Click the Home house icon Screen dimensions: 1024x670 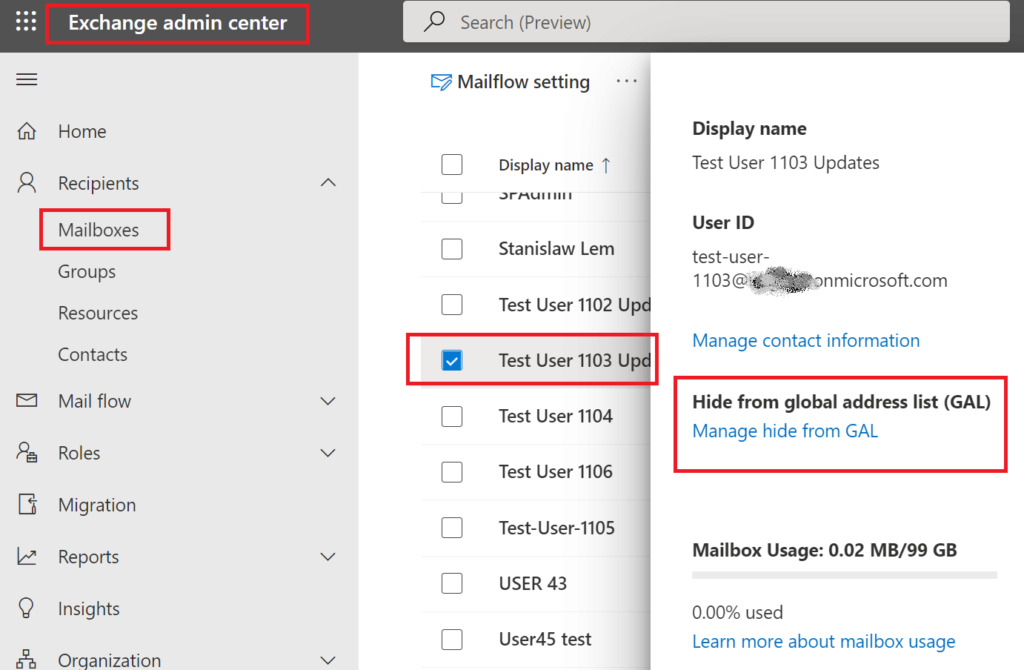(26, 131)
